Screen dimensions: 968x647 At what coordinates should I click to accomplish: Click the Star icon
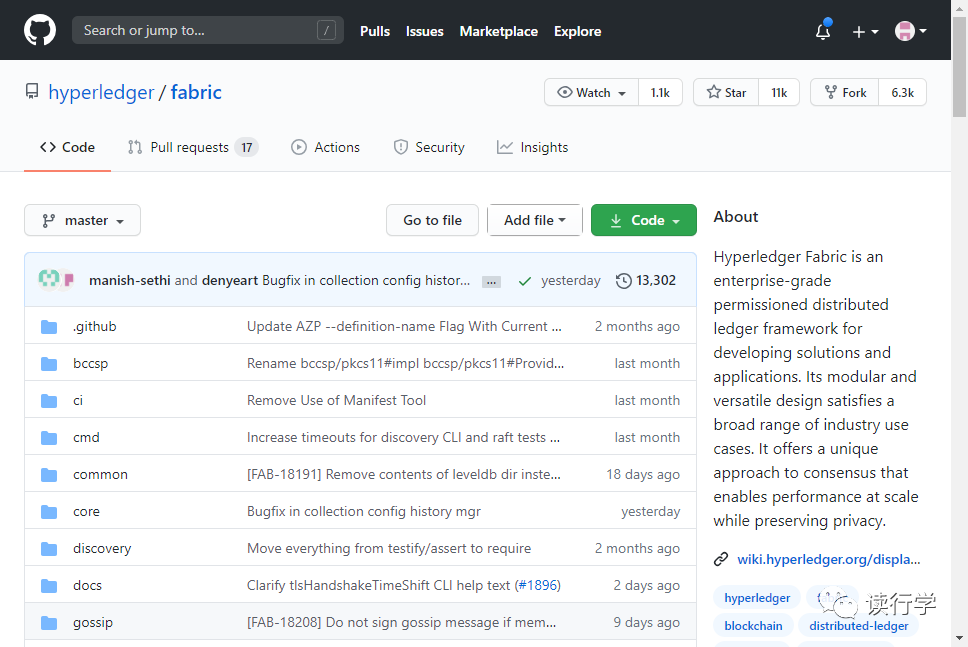[x=714, y=92]
